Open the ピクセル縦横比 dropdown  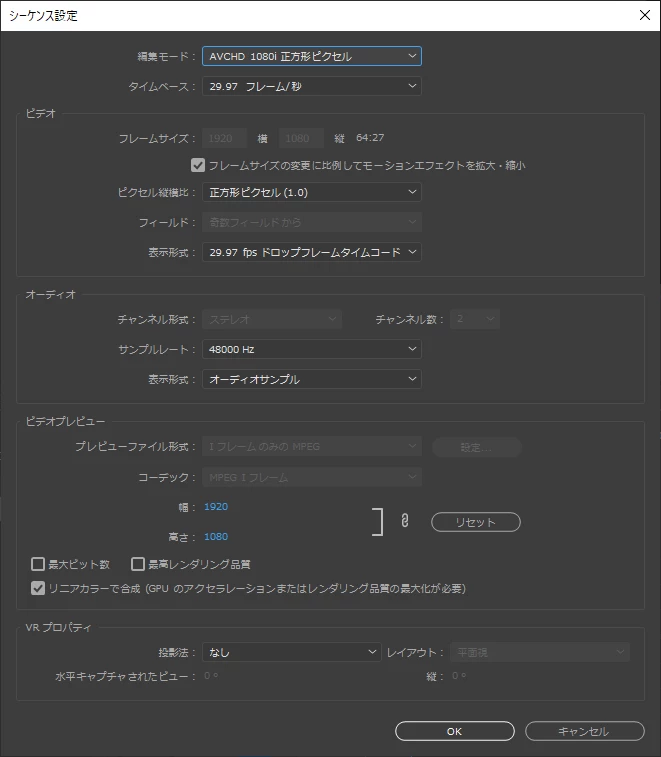click(311, 192)
